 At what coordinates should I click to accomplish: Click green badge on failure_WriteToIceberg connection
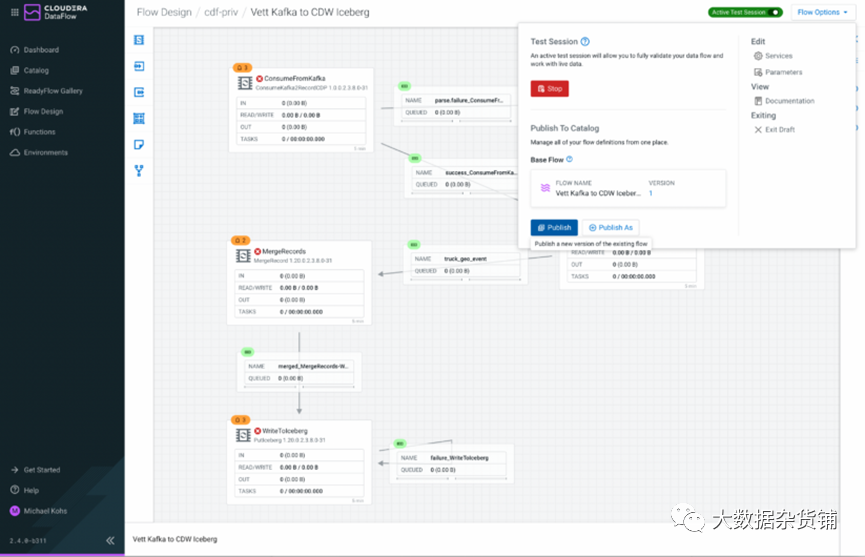tap(400, 443)
